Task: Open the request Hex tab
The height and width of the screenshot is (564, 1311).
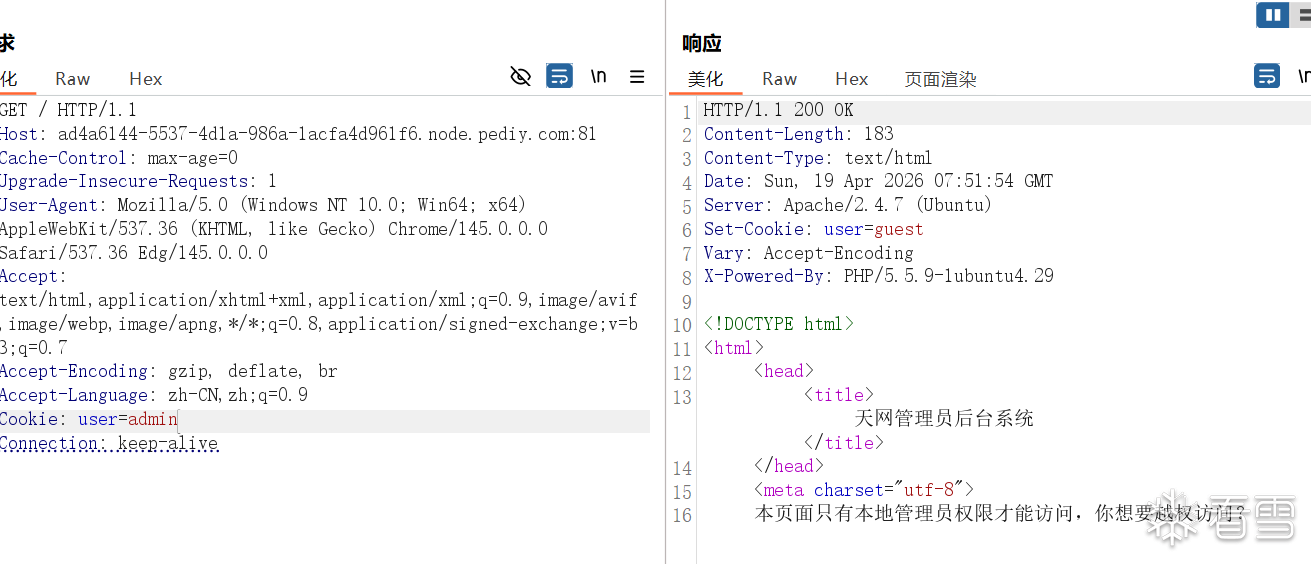Action: pyautogui.click(x=145, y=79)
